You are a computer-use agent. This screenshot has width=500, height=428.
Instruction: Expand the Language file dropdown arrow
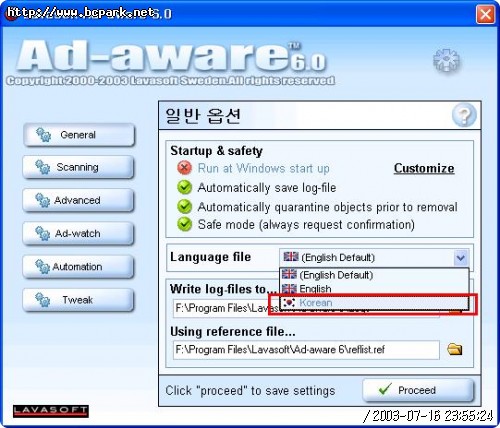point(461,257)
